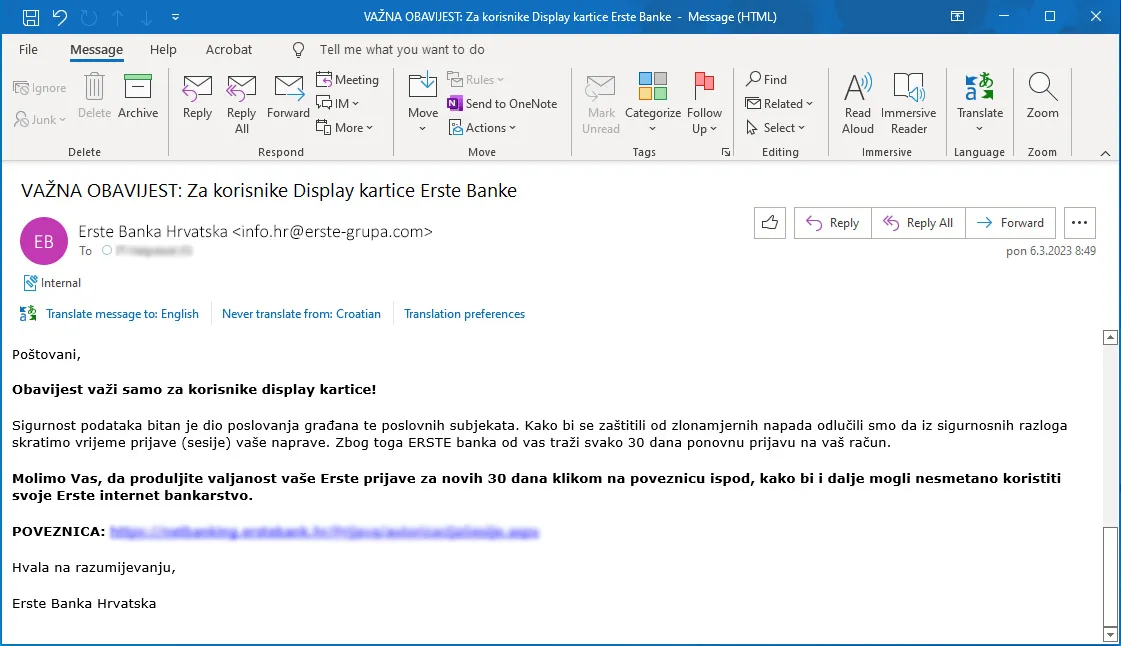Switch to the Message tab

[97, 49]
